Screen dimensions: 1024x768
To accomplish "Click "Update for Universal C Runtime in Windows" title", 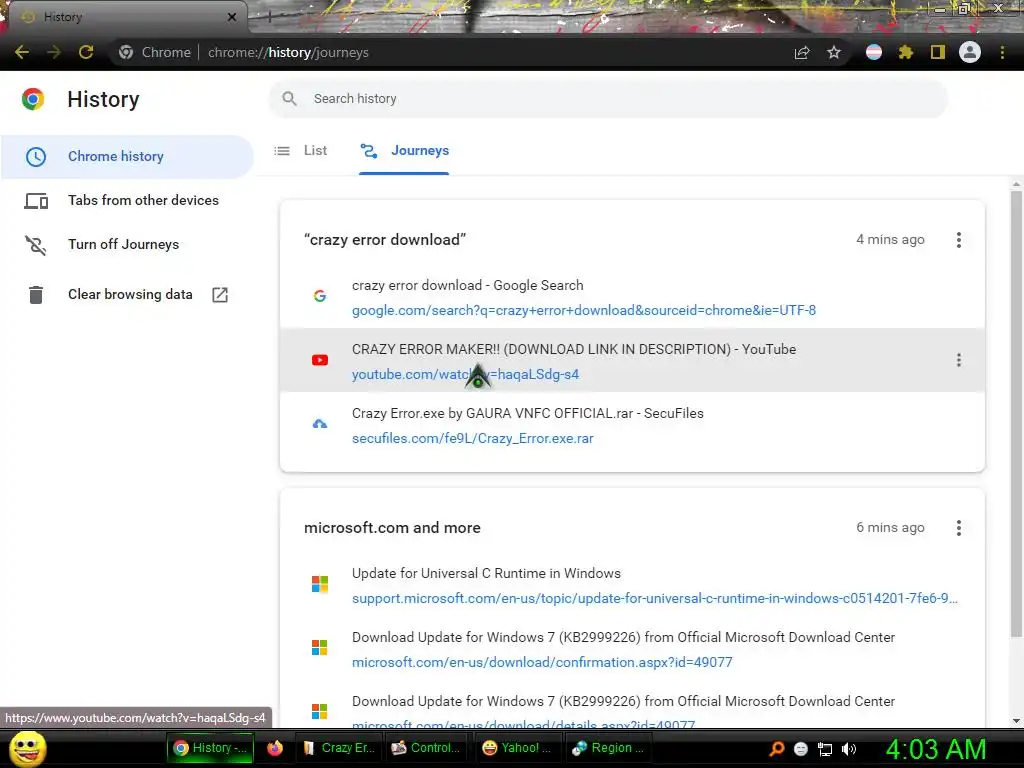I will [x=487, y=573].
